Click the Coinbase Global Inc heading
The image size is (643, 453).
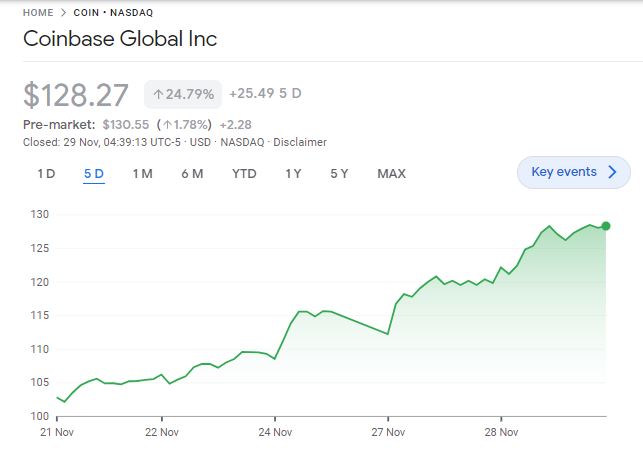pos(120,40)
